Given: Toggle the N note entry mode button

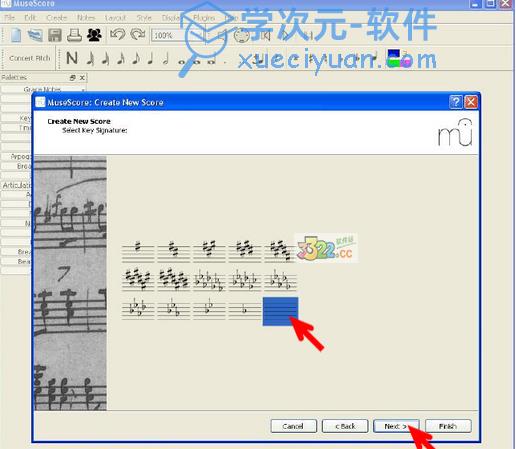Looking at the screenshot, I should pyautogui.click(x=72, y=58).
